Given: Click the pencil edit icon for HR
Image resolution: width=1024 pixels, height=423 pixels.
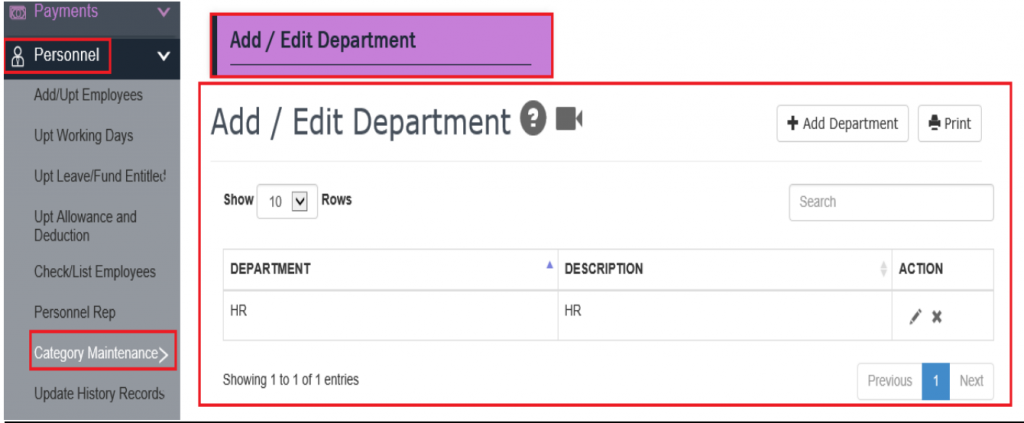Looking at the screenshot, I should [x=915, y=317].
